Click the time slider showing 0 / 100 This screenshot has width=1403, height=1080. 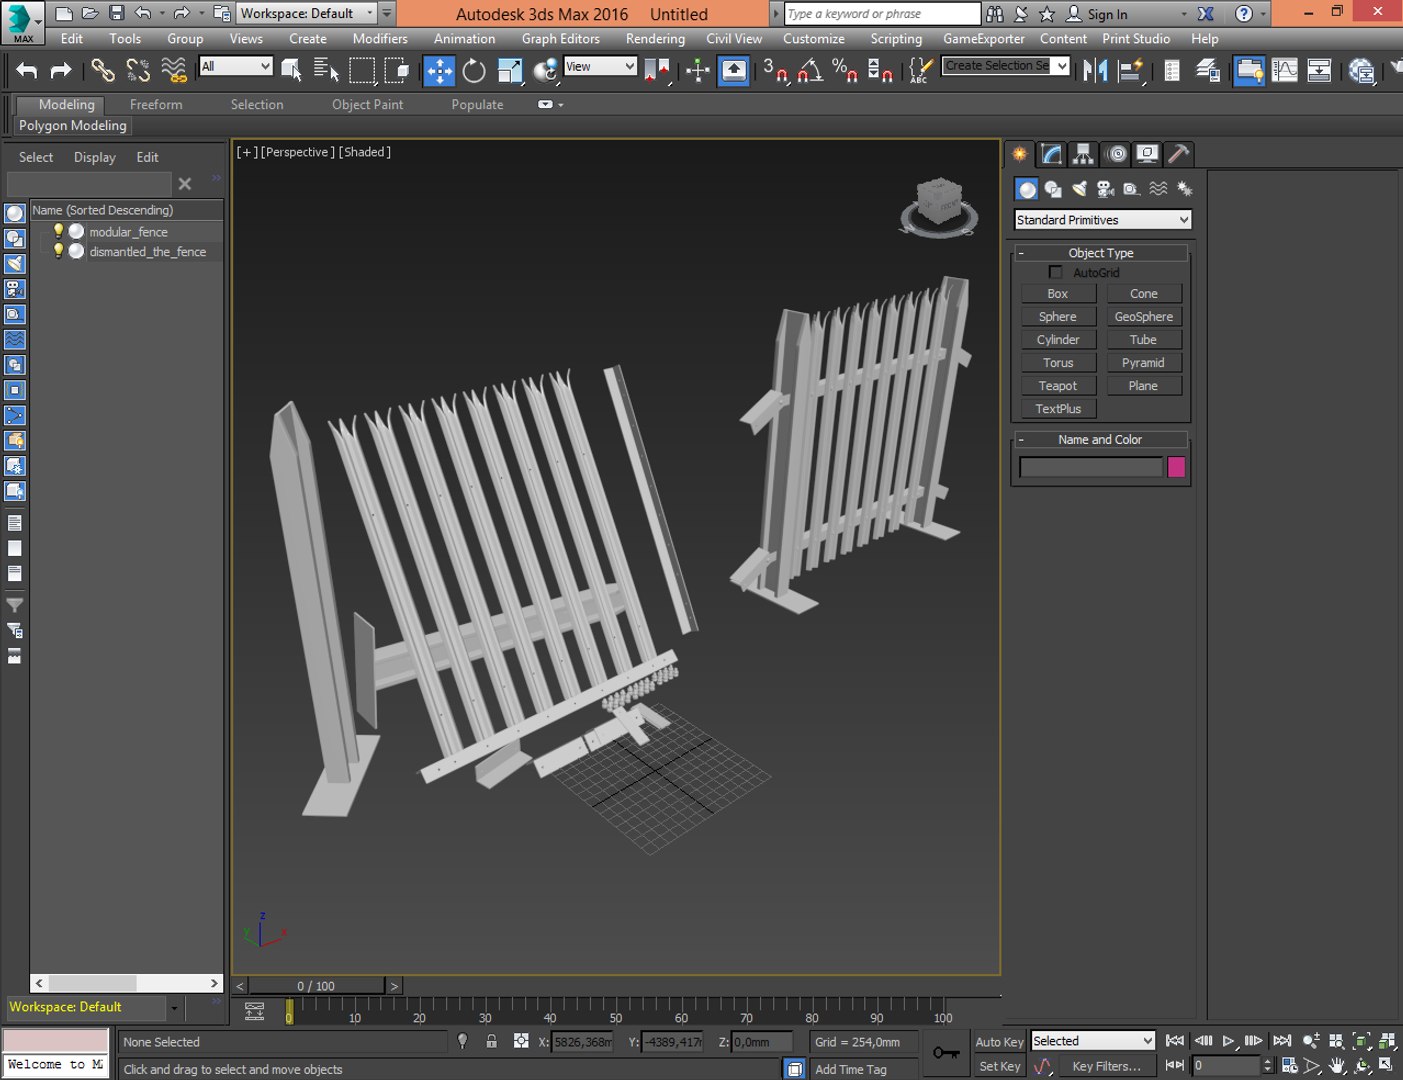point(316,986)
